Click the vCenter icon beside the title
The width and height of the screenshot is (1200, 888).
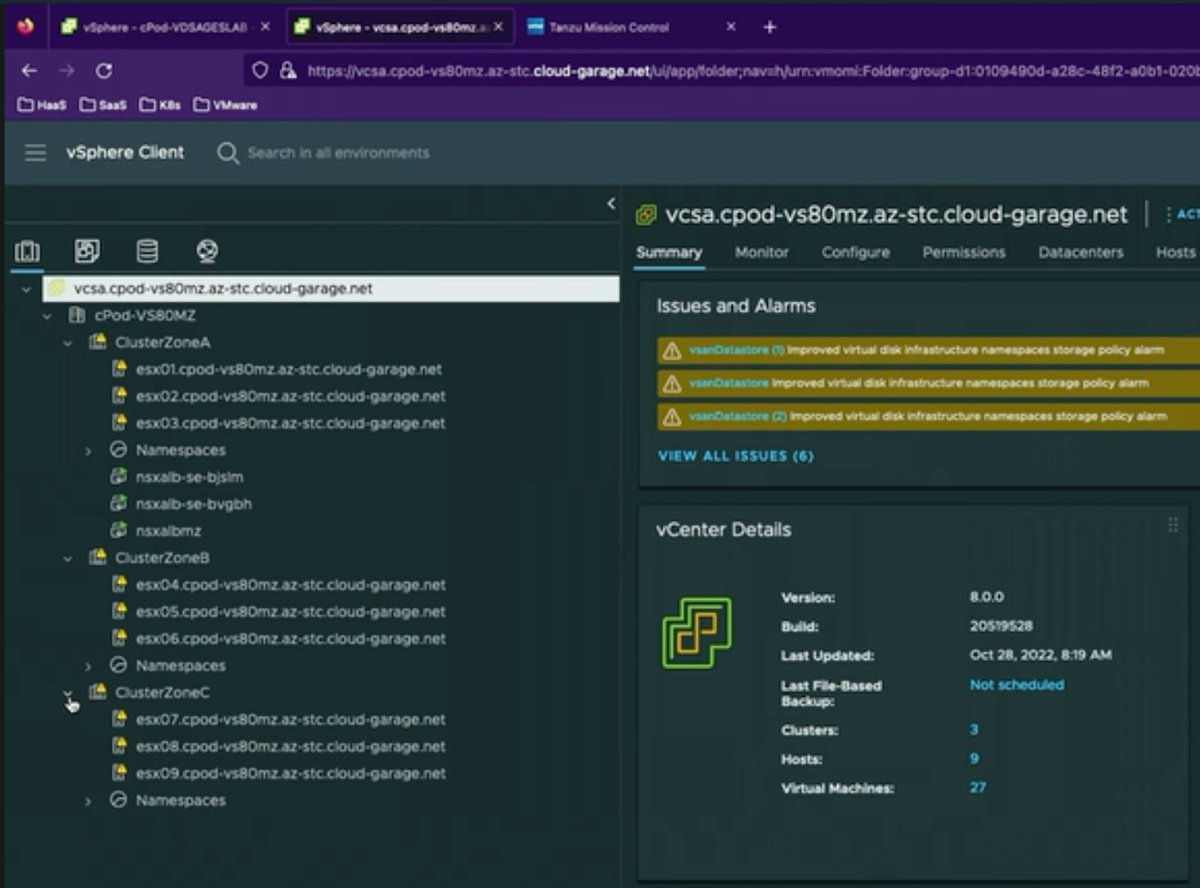point(647,215)
